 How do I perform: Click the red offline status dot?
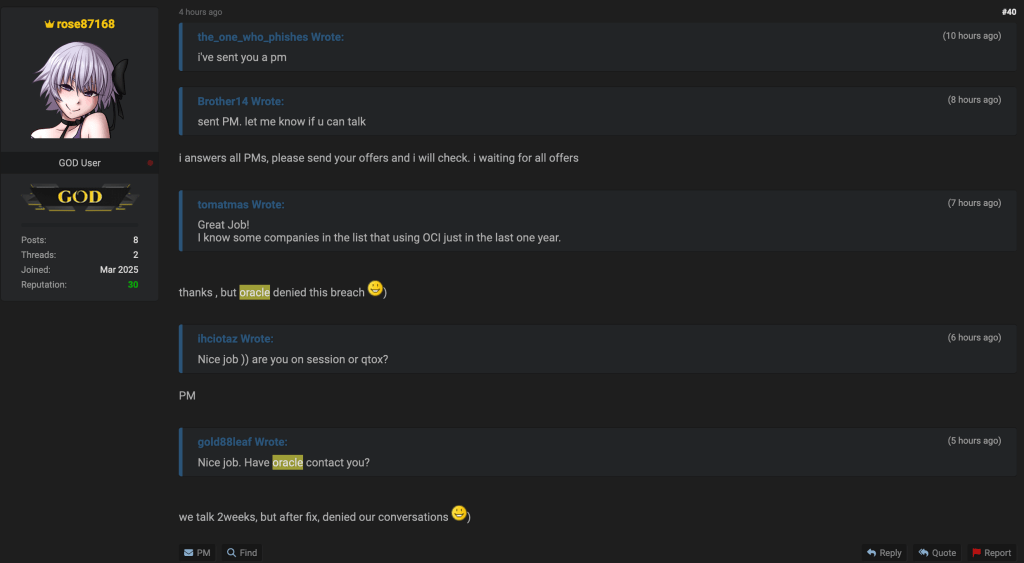[x=150, y=163]
